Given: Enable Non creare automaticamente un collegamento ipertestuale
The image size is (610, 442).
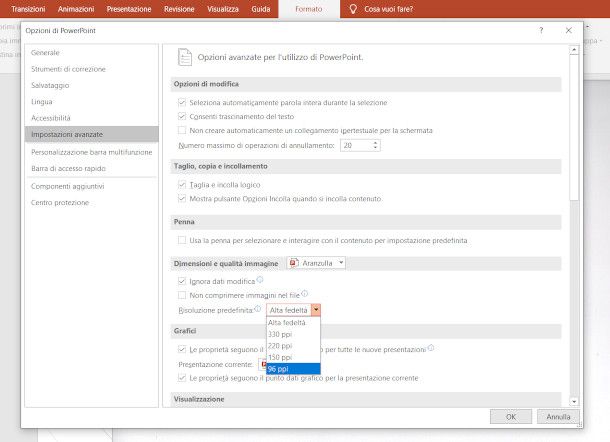Looking at the screenshot, I should (x=182, y=130).
